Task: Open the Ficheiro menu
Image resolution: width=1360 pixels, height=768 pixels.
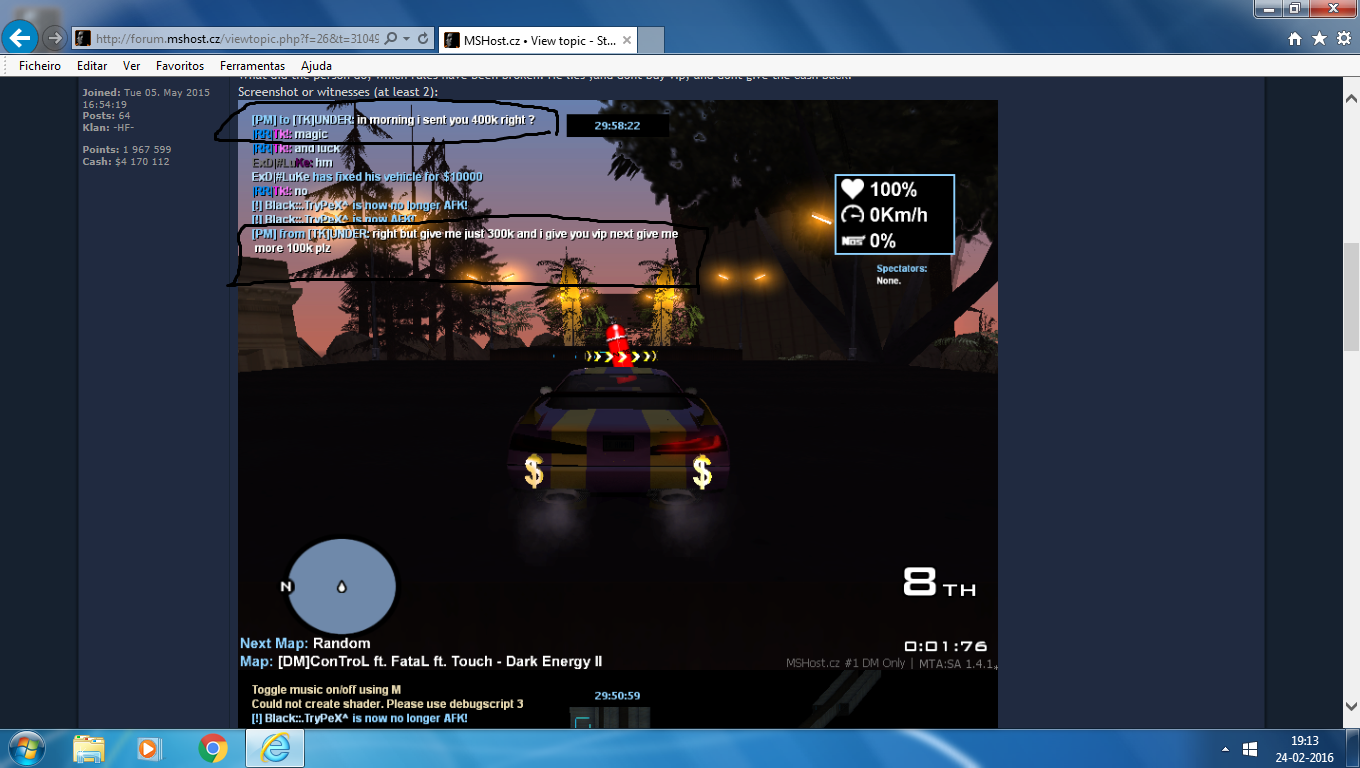Action: click(x=40, y=66)
